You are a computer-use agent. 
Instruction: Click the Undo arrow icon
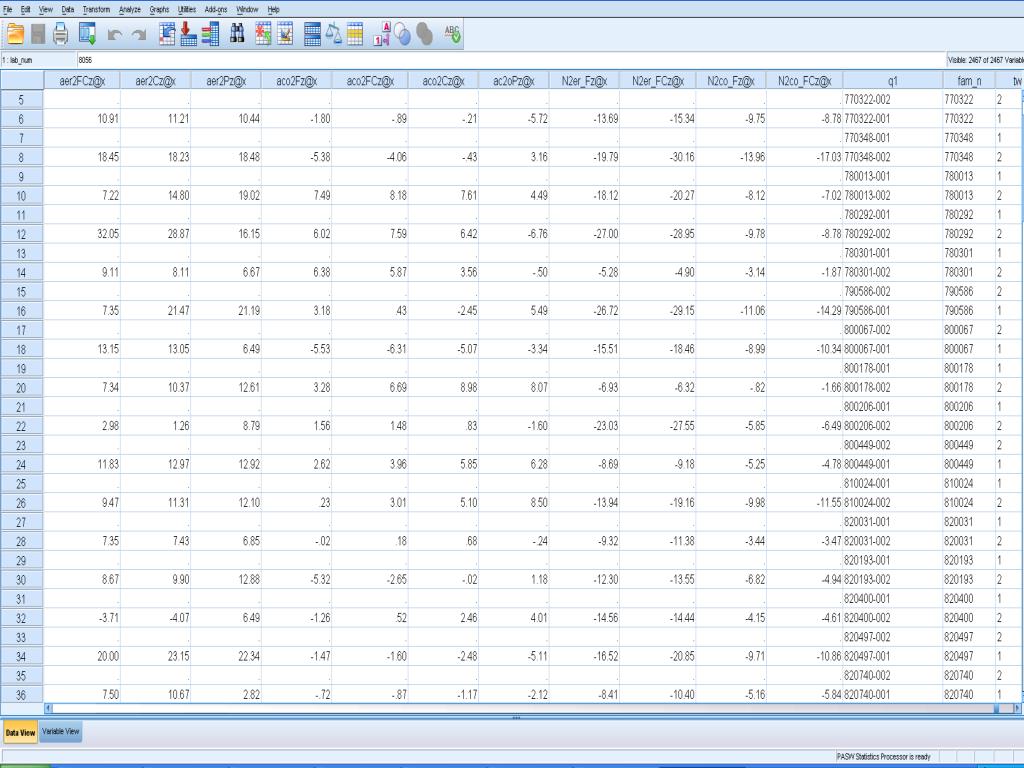click(115, 35)
